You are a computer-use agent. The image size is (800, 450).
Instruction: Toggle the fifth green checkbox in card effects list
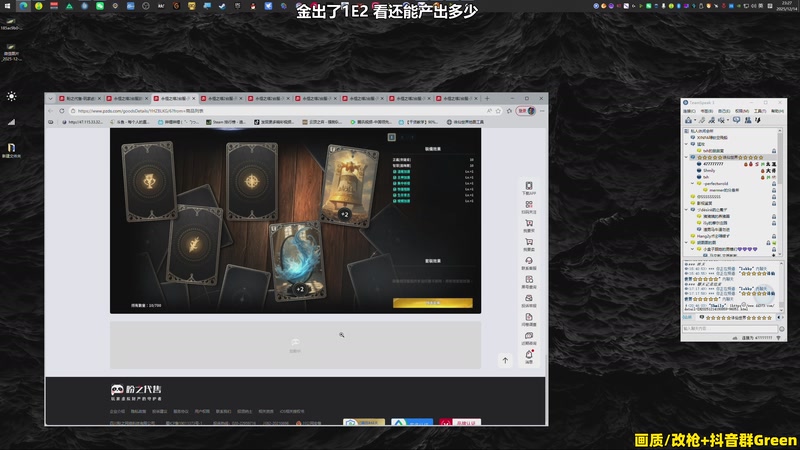394,195
